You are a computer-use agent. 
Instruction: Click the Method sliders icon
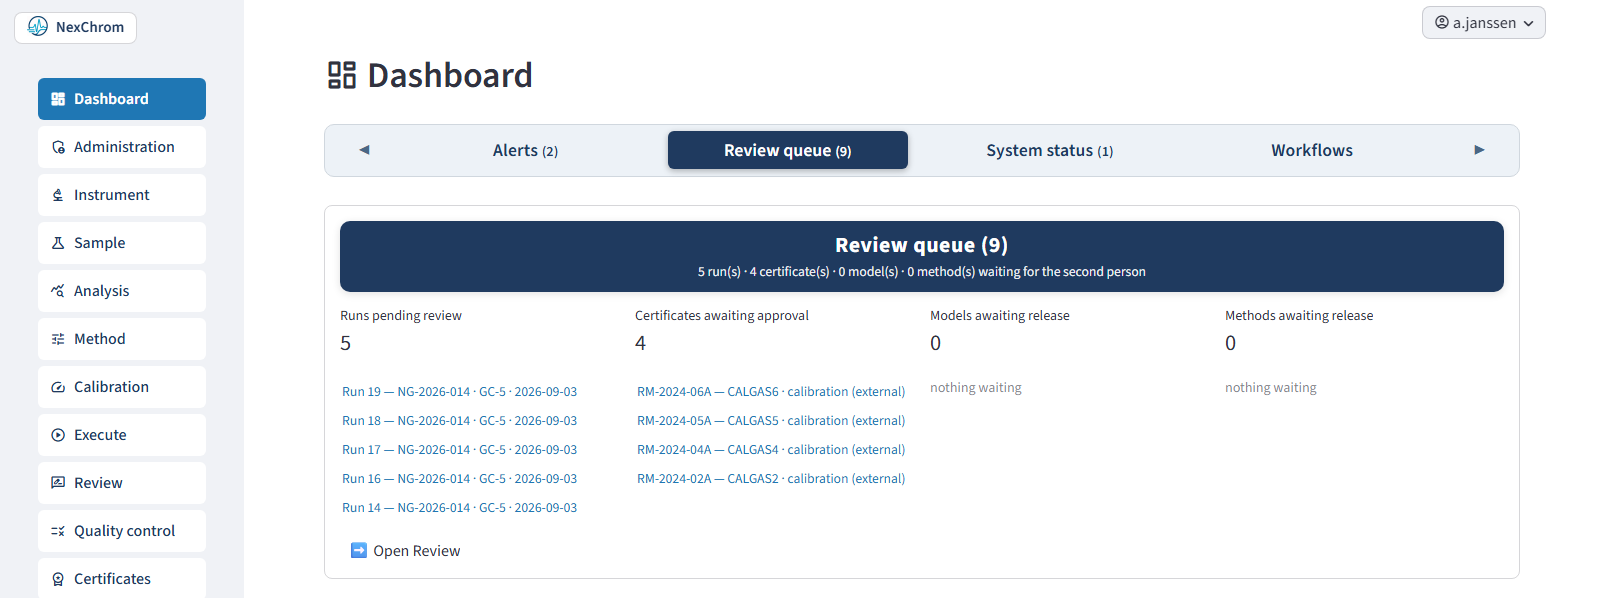pos(58,339)
